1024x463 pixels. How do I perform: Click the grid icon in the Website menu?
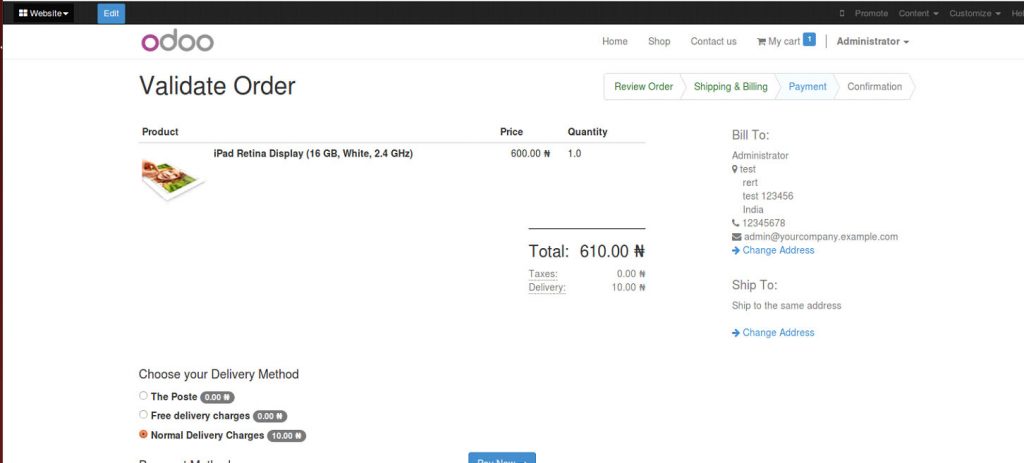(x=23, y=13)
